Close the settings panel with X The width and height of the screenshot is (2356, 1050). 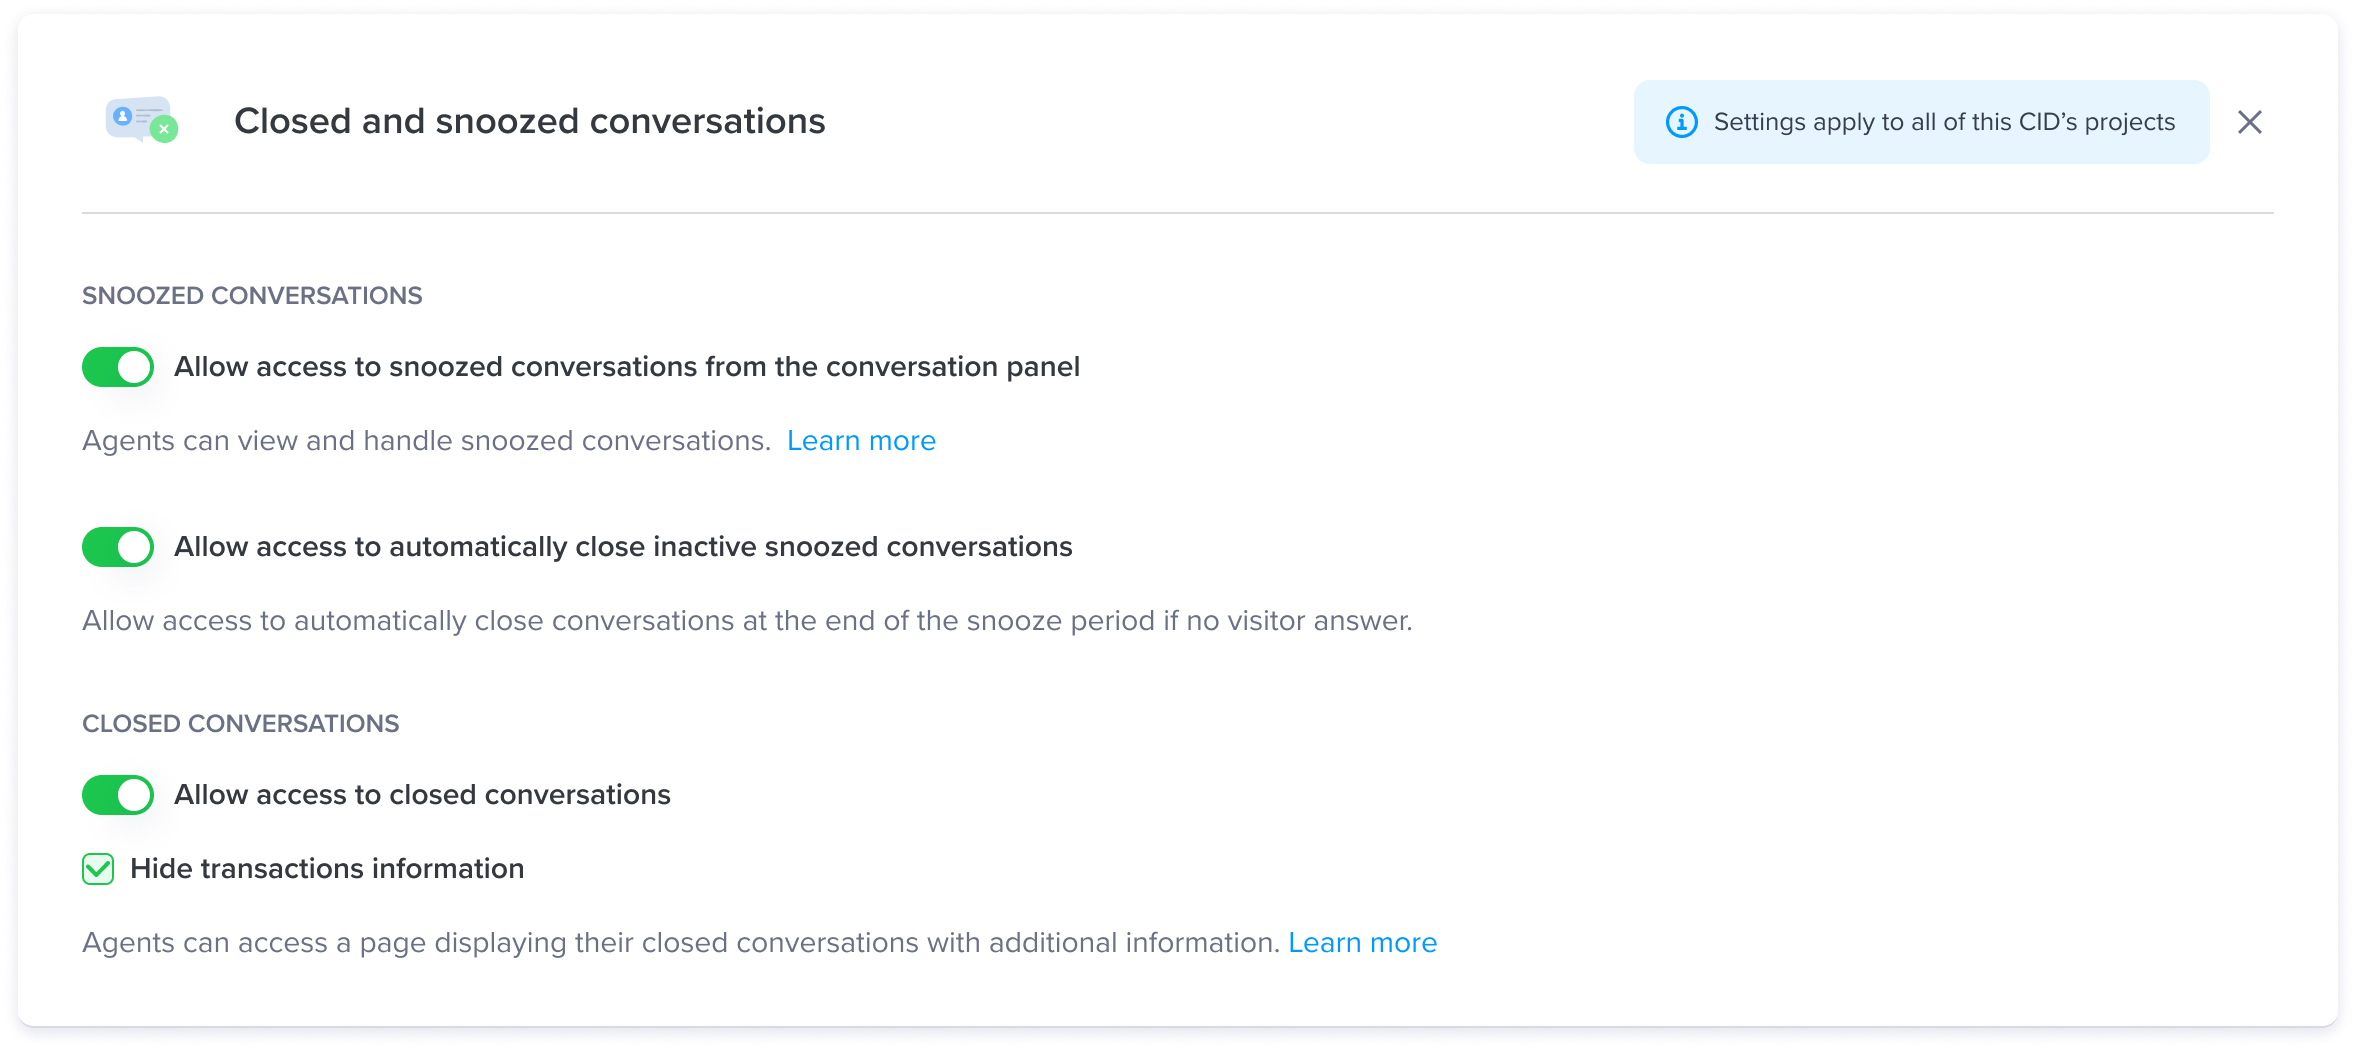[2250, 122]
